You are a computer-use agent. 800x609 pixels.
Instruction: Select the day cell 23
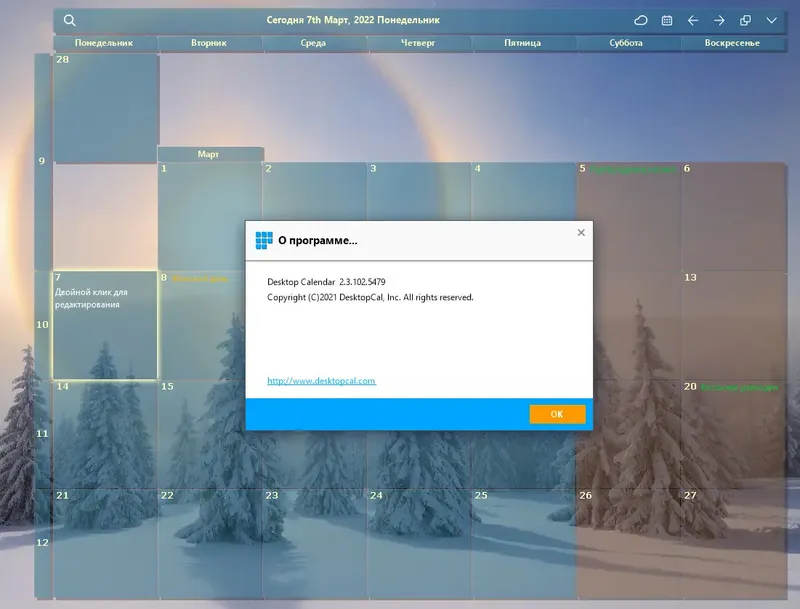tap(314, 544)
